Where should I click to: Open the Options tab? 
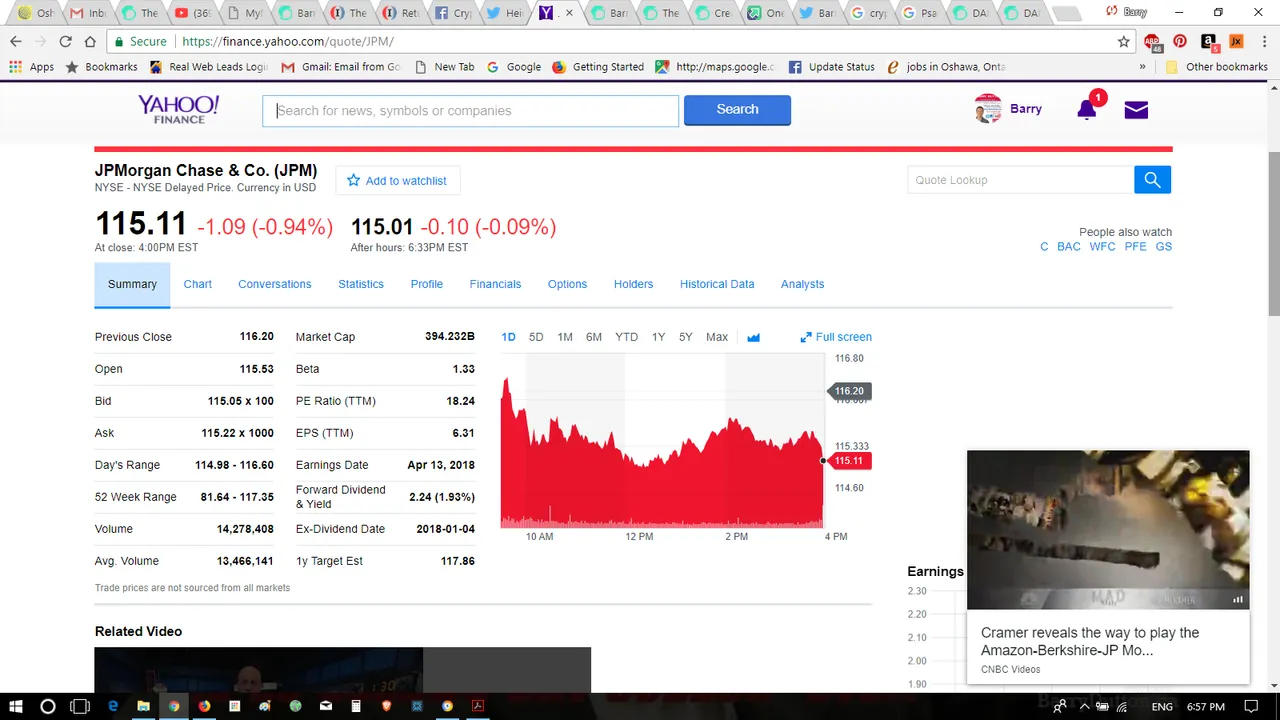tap(567, 285)
